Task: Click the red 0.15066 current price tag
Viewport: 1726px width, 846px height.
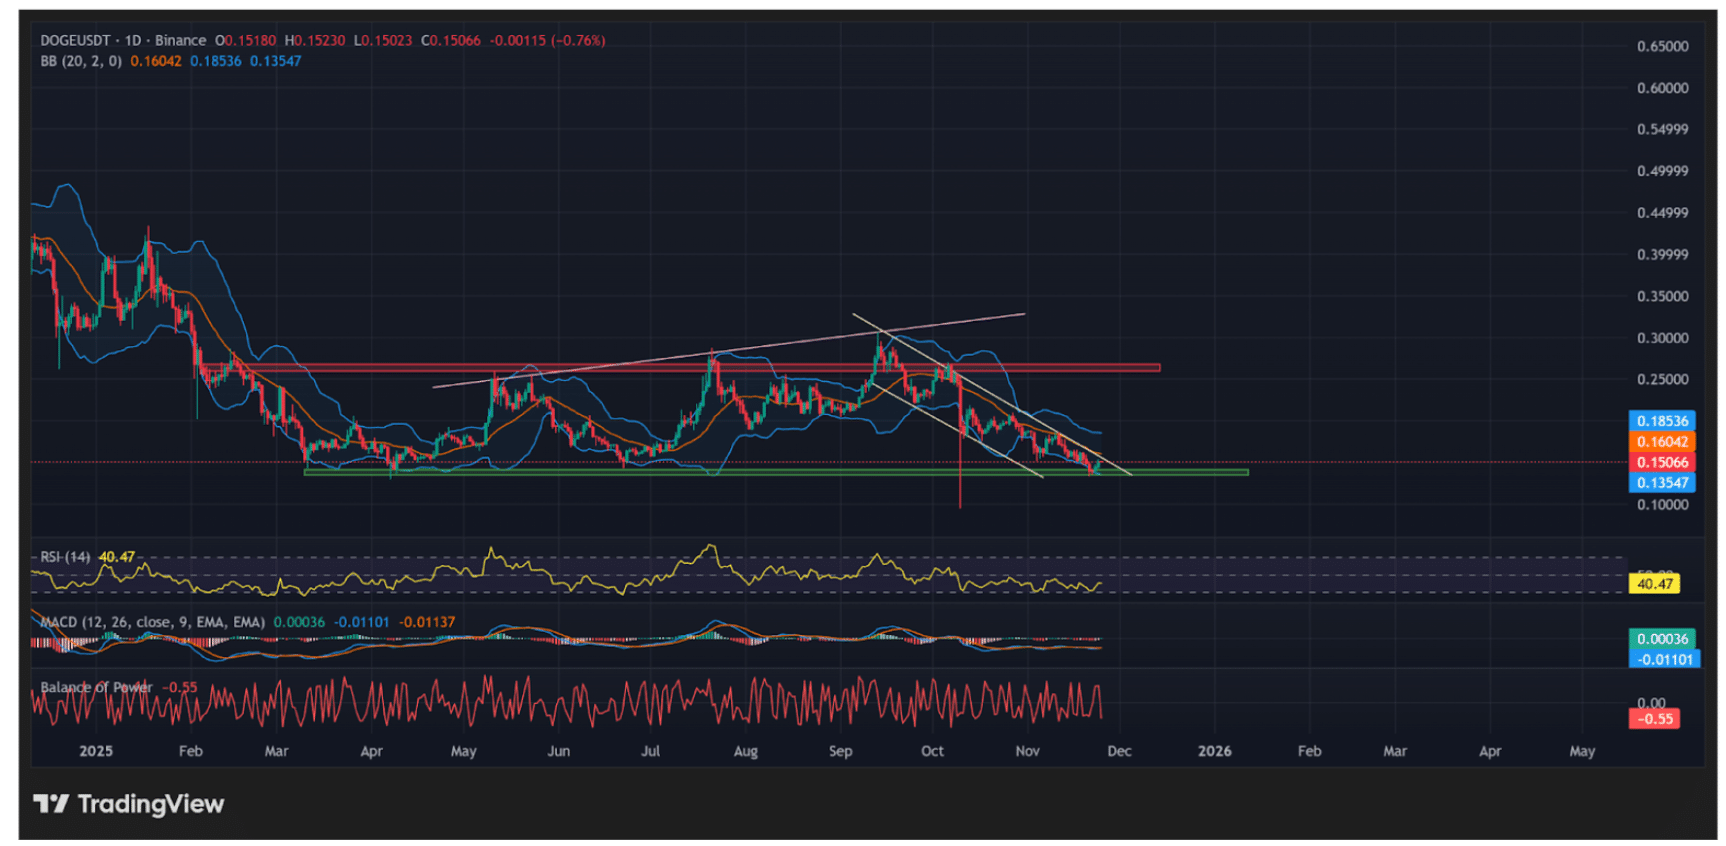Action: tap(1661, 462)
